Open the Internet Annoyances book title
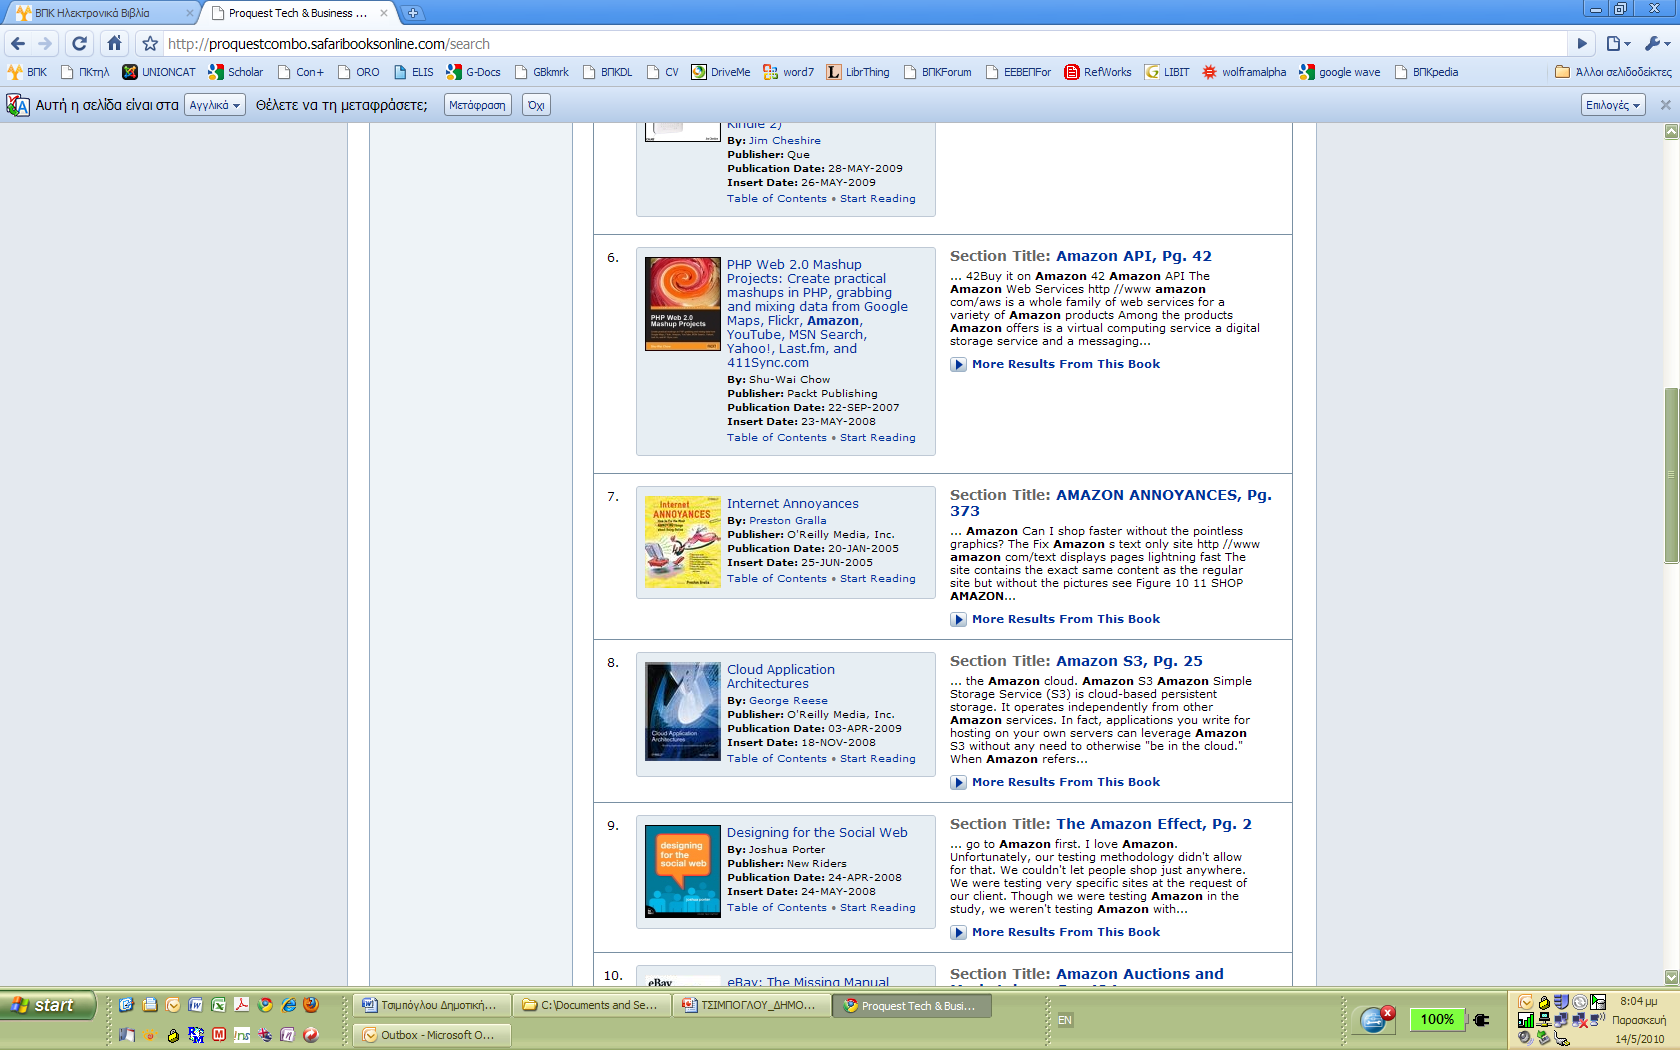The image size is (1680, 1050). [792, 504]
